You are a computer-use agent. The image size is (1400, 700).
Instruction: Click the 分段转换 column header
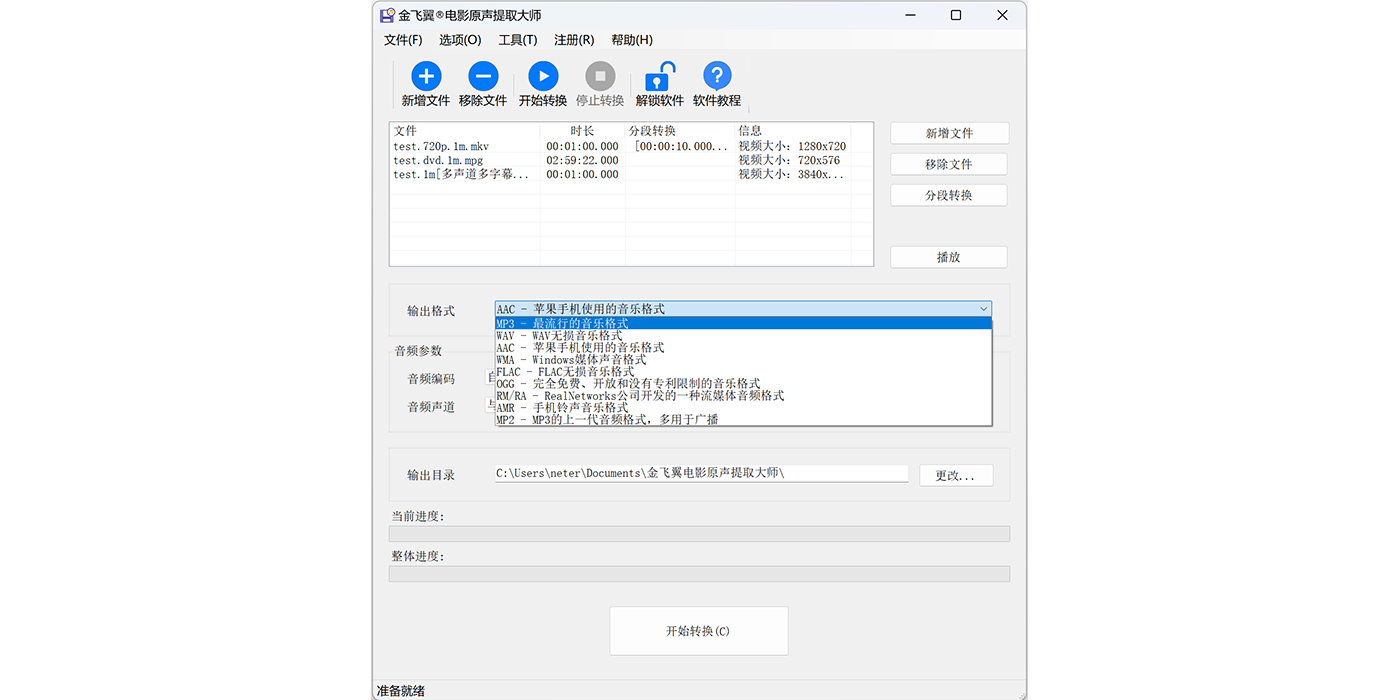coord(680,131)
